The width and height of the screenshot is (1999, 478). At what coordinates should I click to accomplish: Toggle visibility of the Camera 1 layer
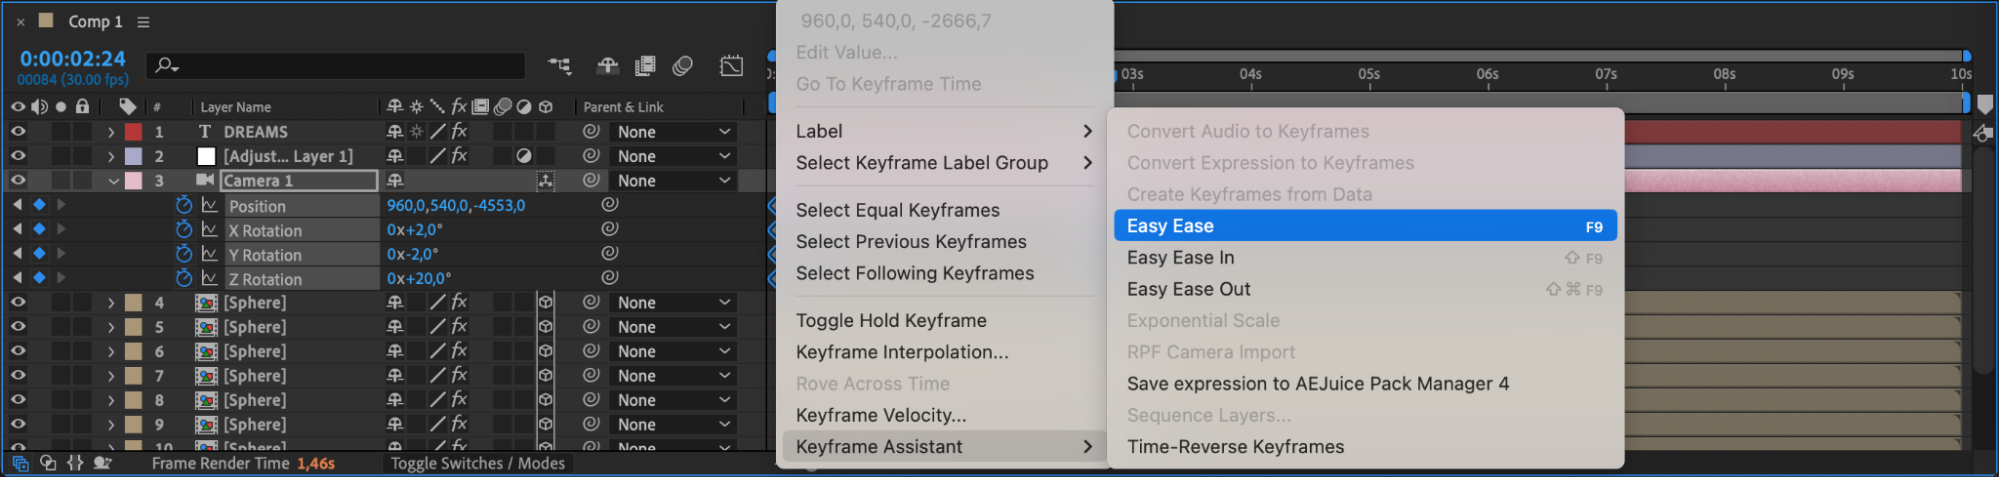coord(18,180)
